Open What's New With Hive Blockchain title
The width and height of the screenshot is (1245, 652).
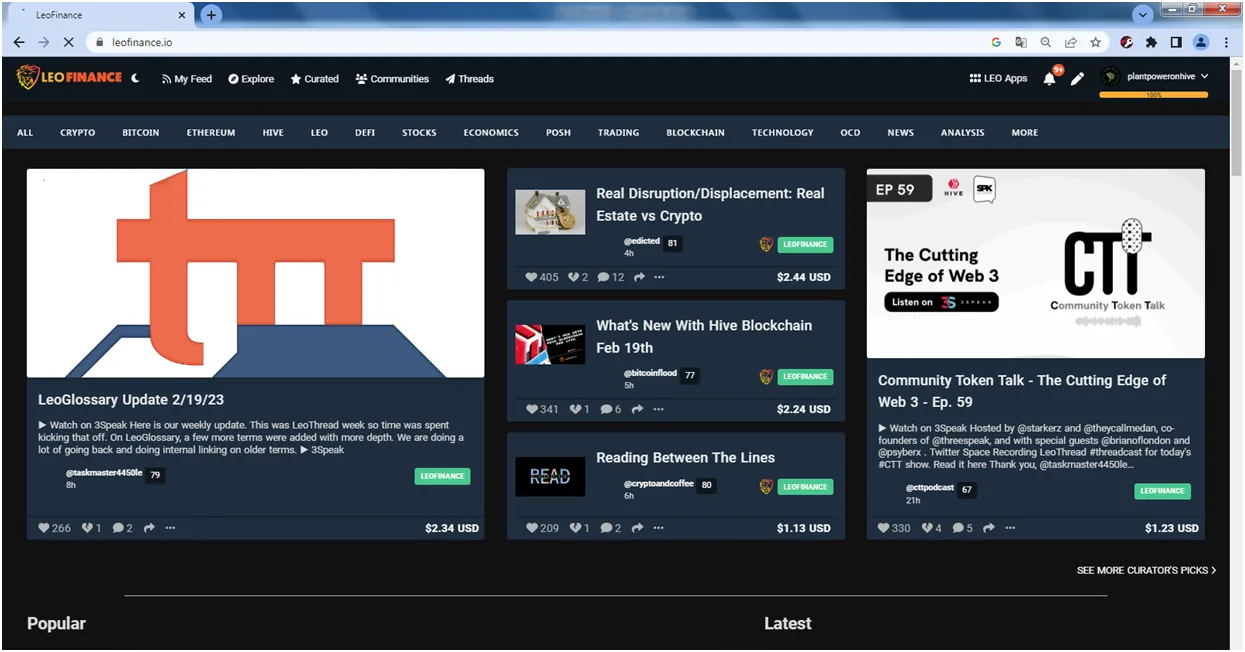point(704,336)
